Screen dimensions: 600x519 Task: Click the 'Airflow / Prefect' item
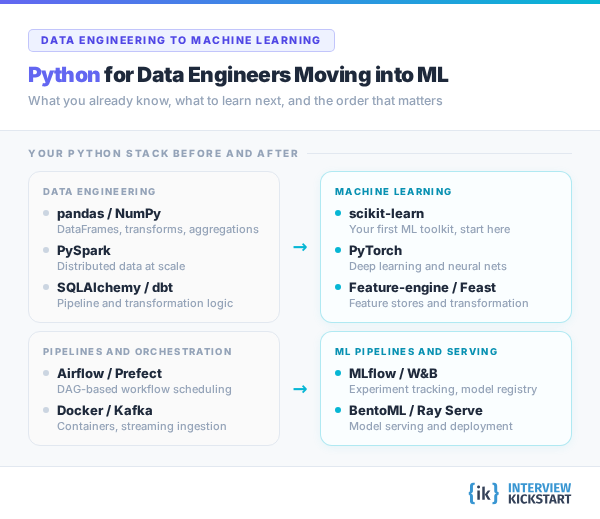point(109,374)
